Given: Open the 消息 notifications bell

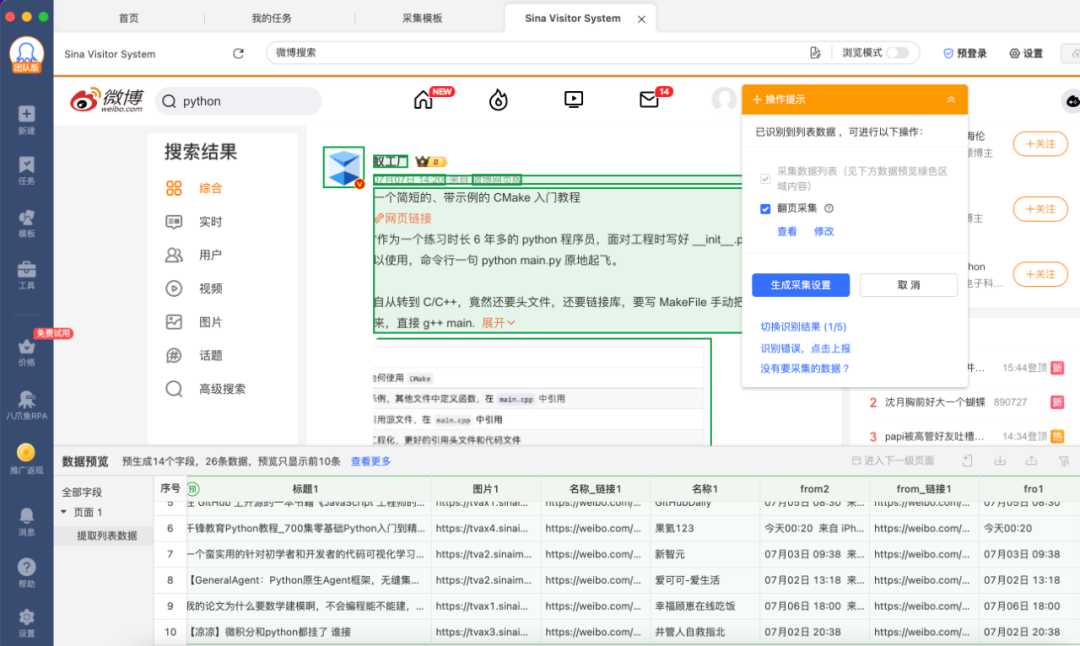Looking at the screenshot, I should click(26, 521).
